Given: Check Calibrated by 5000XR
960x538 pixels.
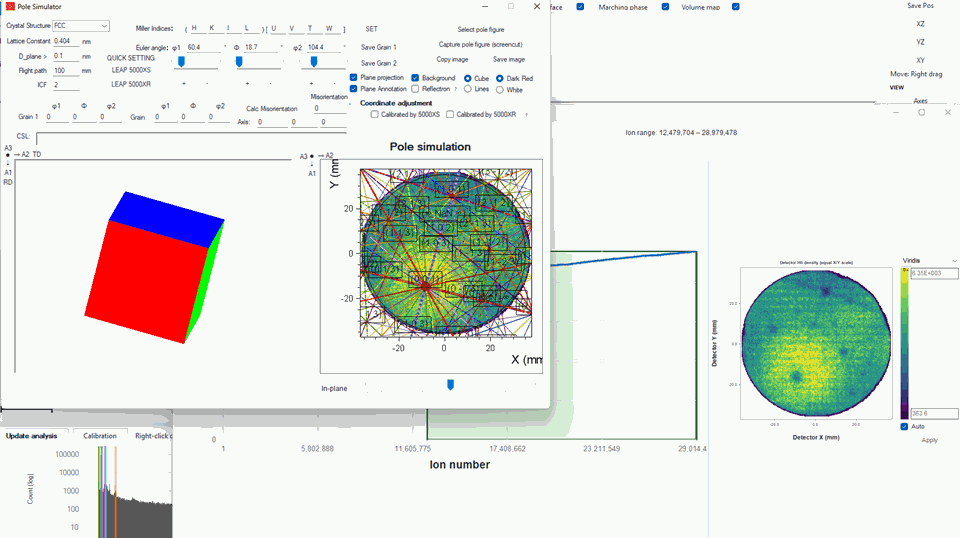Looking at the screenshot, I should pyautogui.click(x=450, y=114).
